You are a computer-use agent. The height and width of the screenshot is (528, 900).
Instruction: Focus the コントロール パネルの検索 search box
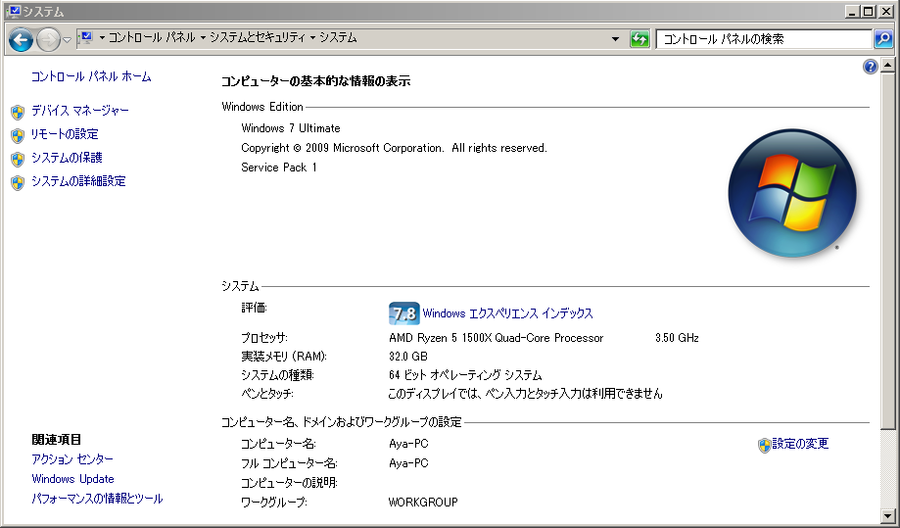pyautogui.click(x=763, y=39)
